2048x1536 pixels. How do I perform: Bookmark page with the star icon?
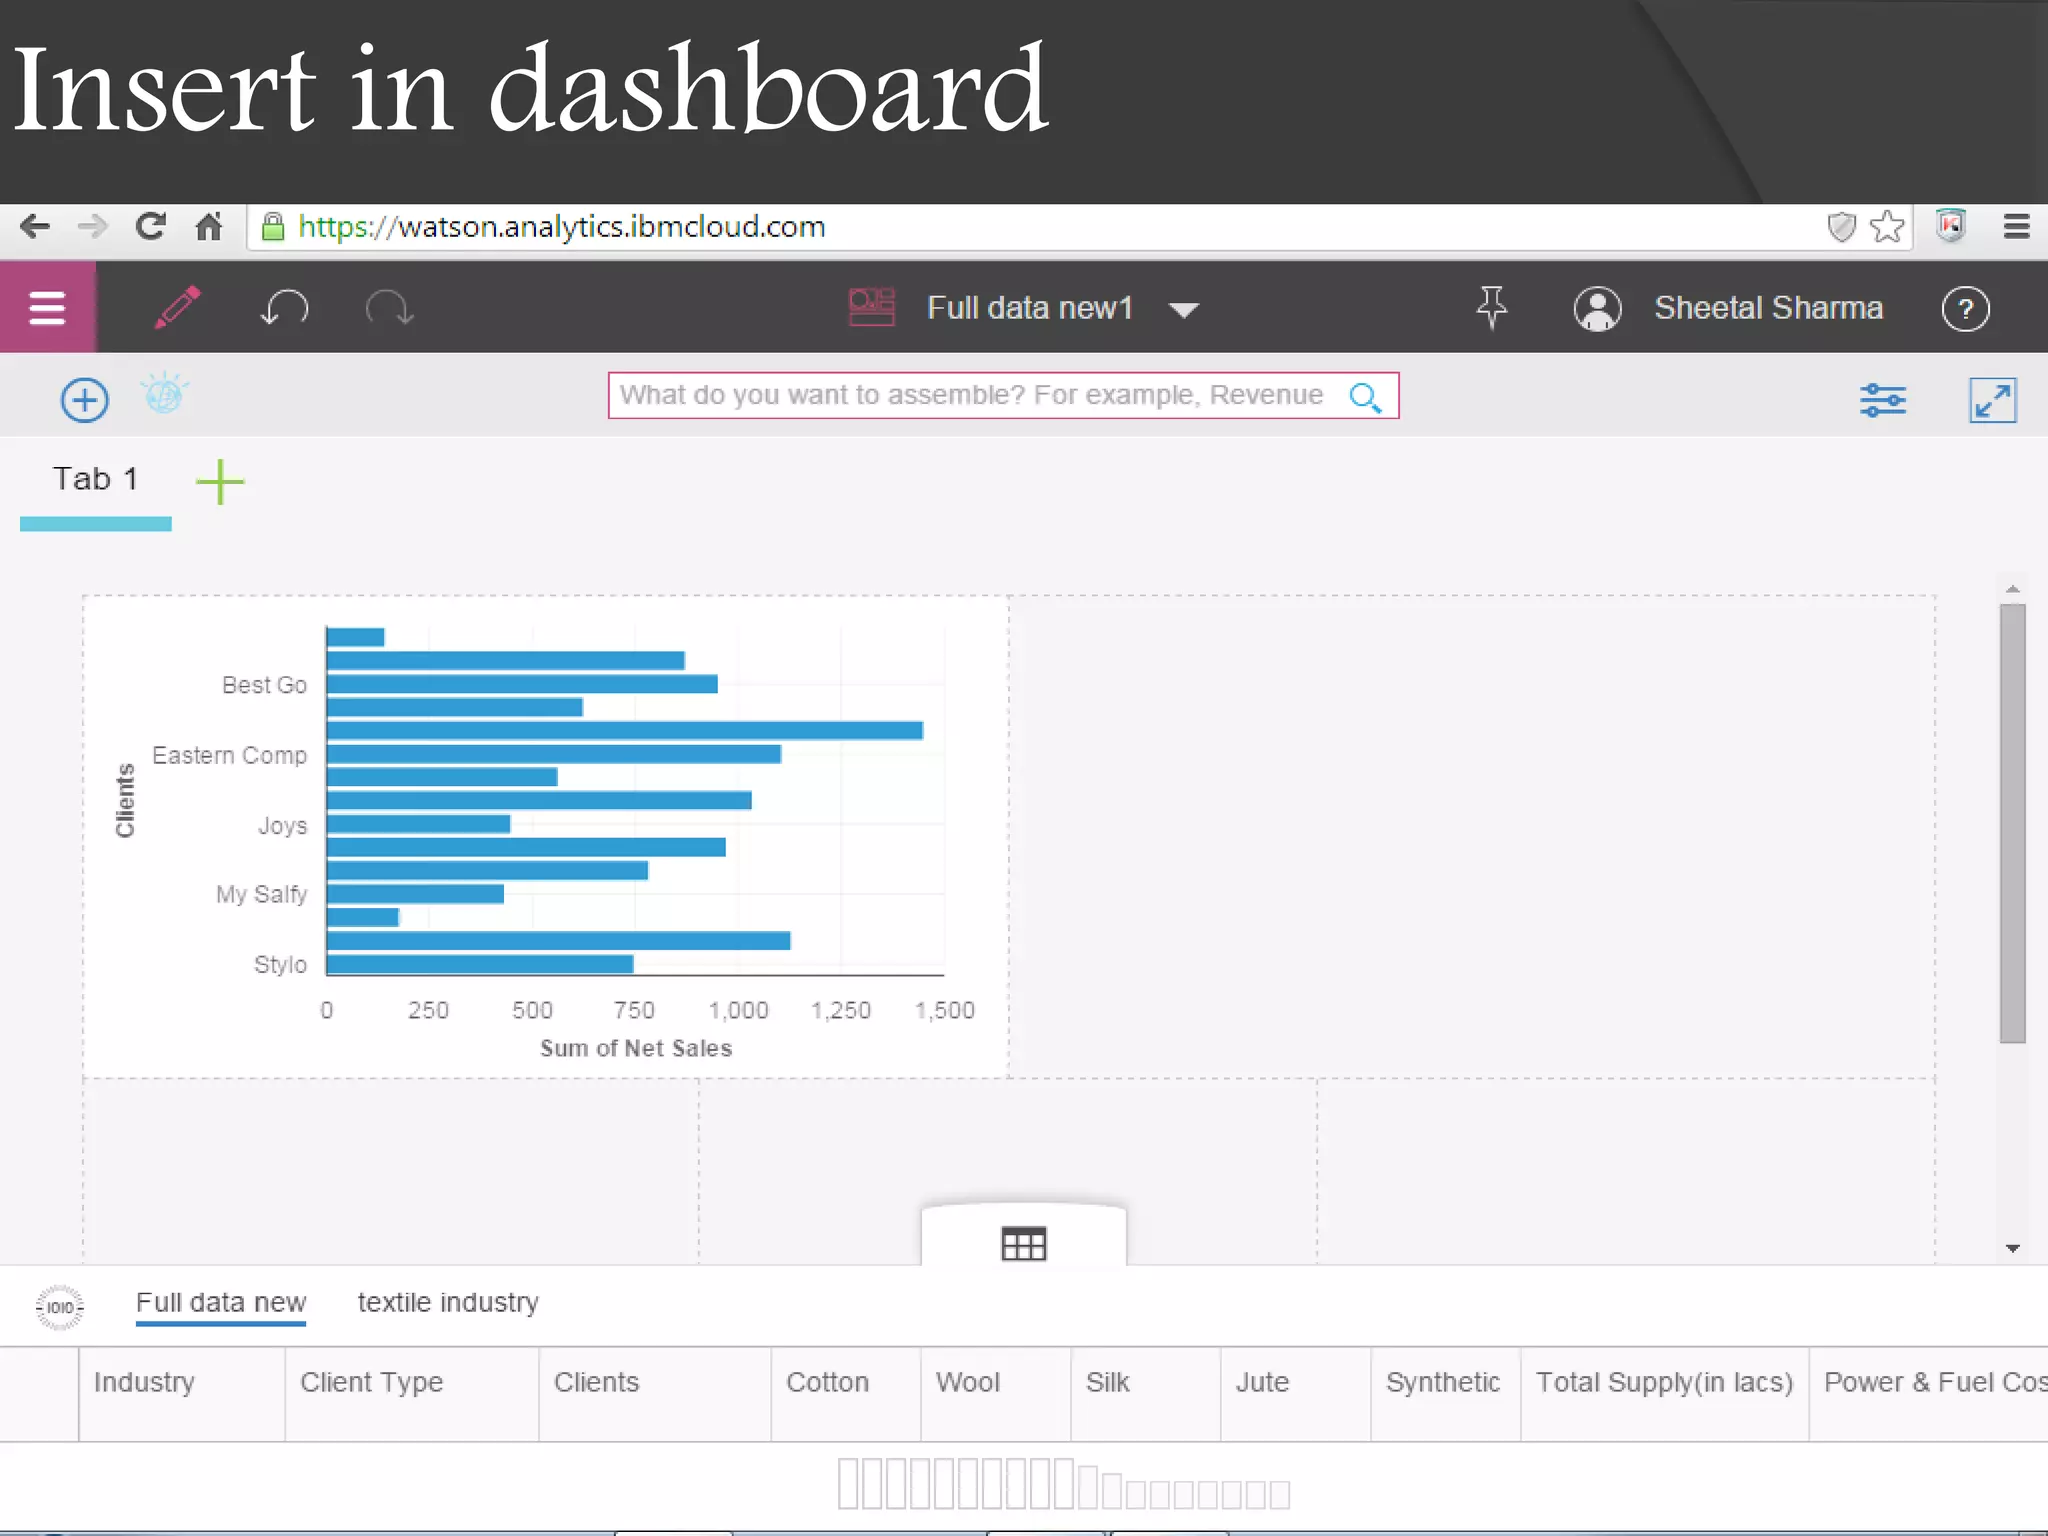pos(1887,227)
